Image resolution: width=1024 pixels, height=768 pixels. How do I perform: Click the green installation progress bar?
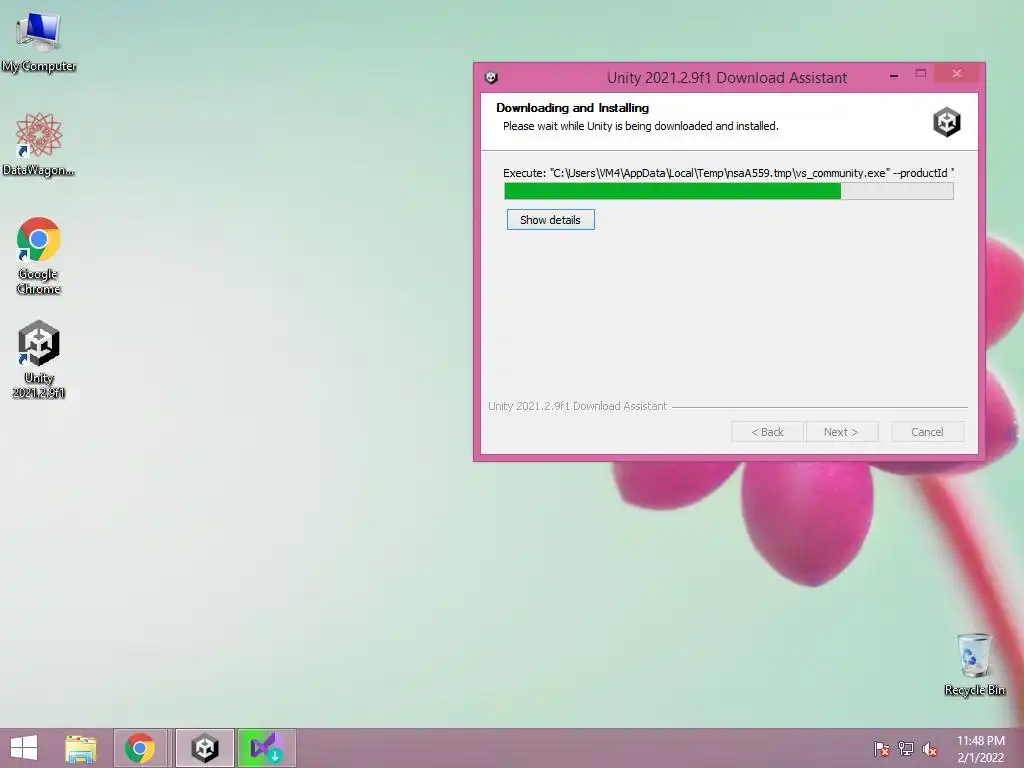coord(729,191)
